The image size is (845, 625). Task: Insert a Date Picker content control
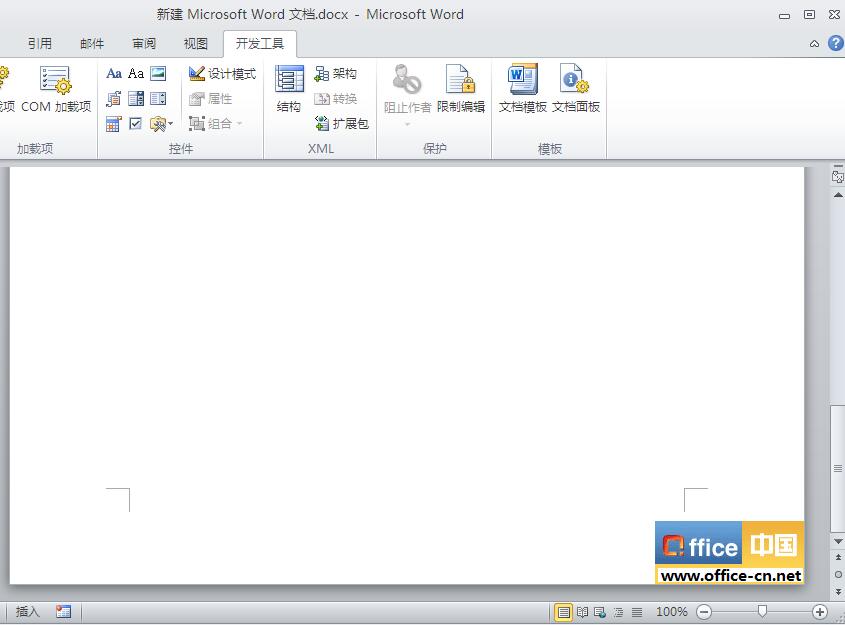[114, 124]
